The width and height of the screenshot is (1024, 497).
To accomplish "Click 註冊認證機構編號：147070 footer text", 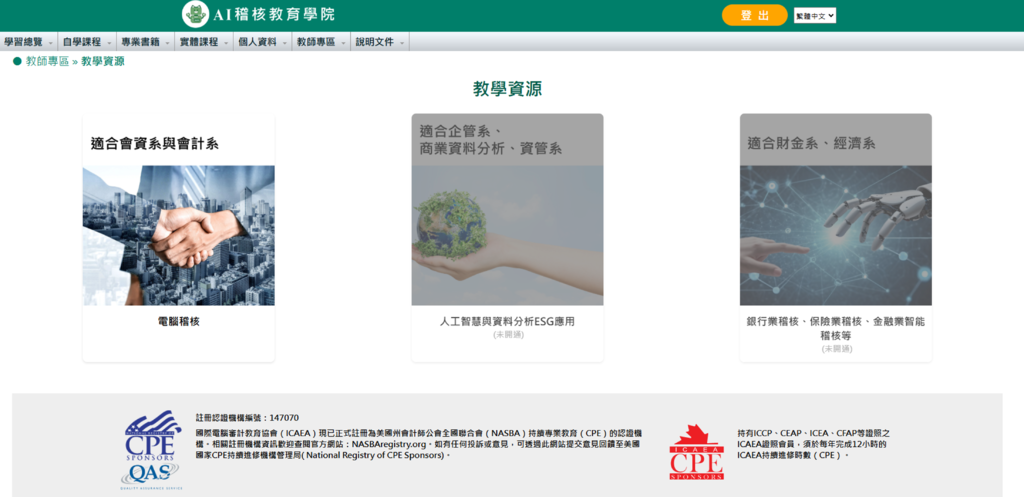I will point(248,417).
